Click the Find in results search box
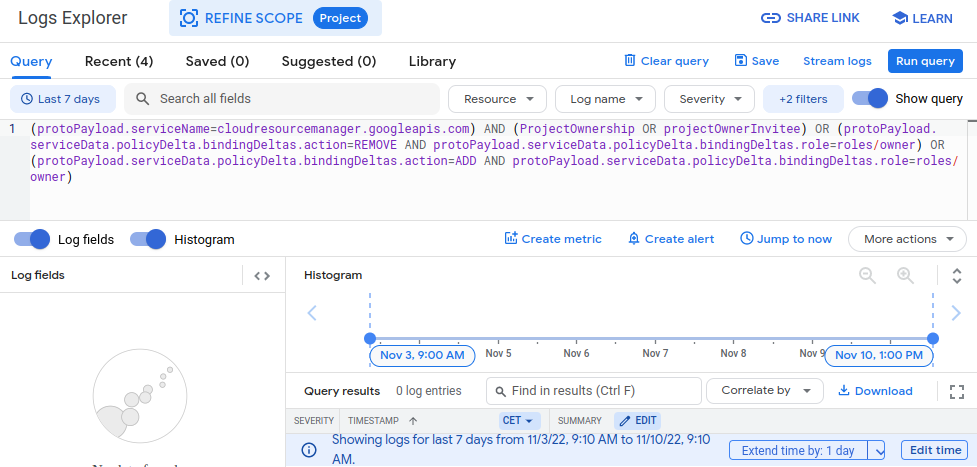The width and height of the screenshot is (977, 467). (594, 391)
